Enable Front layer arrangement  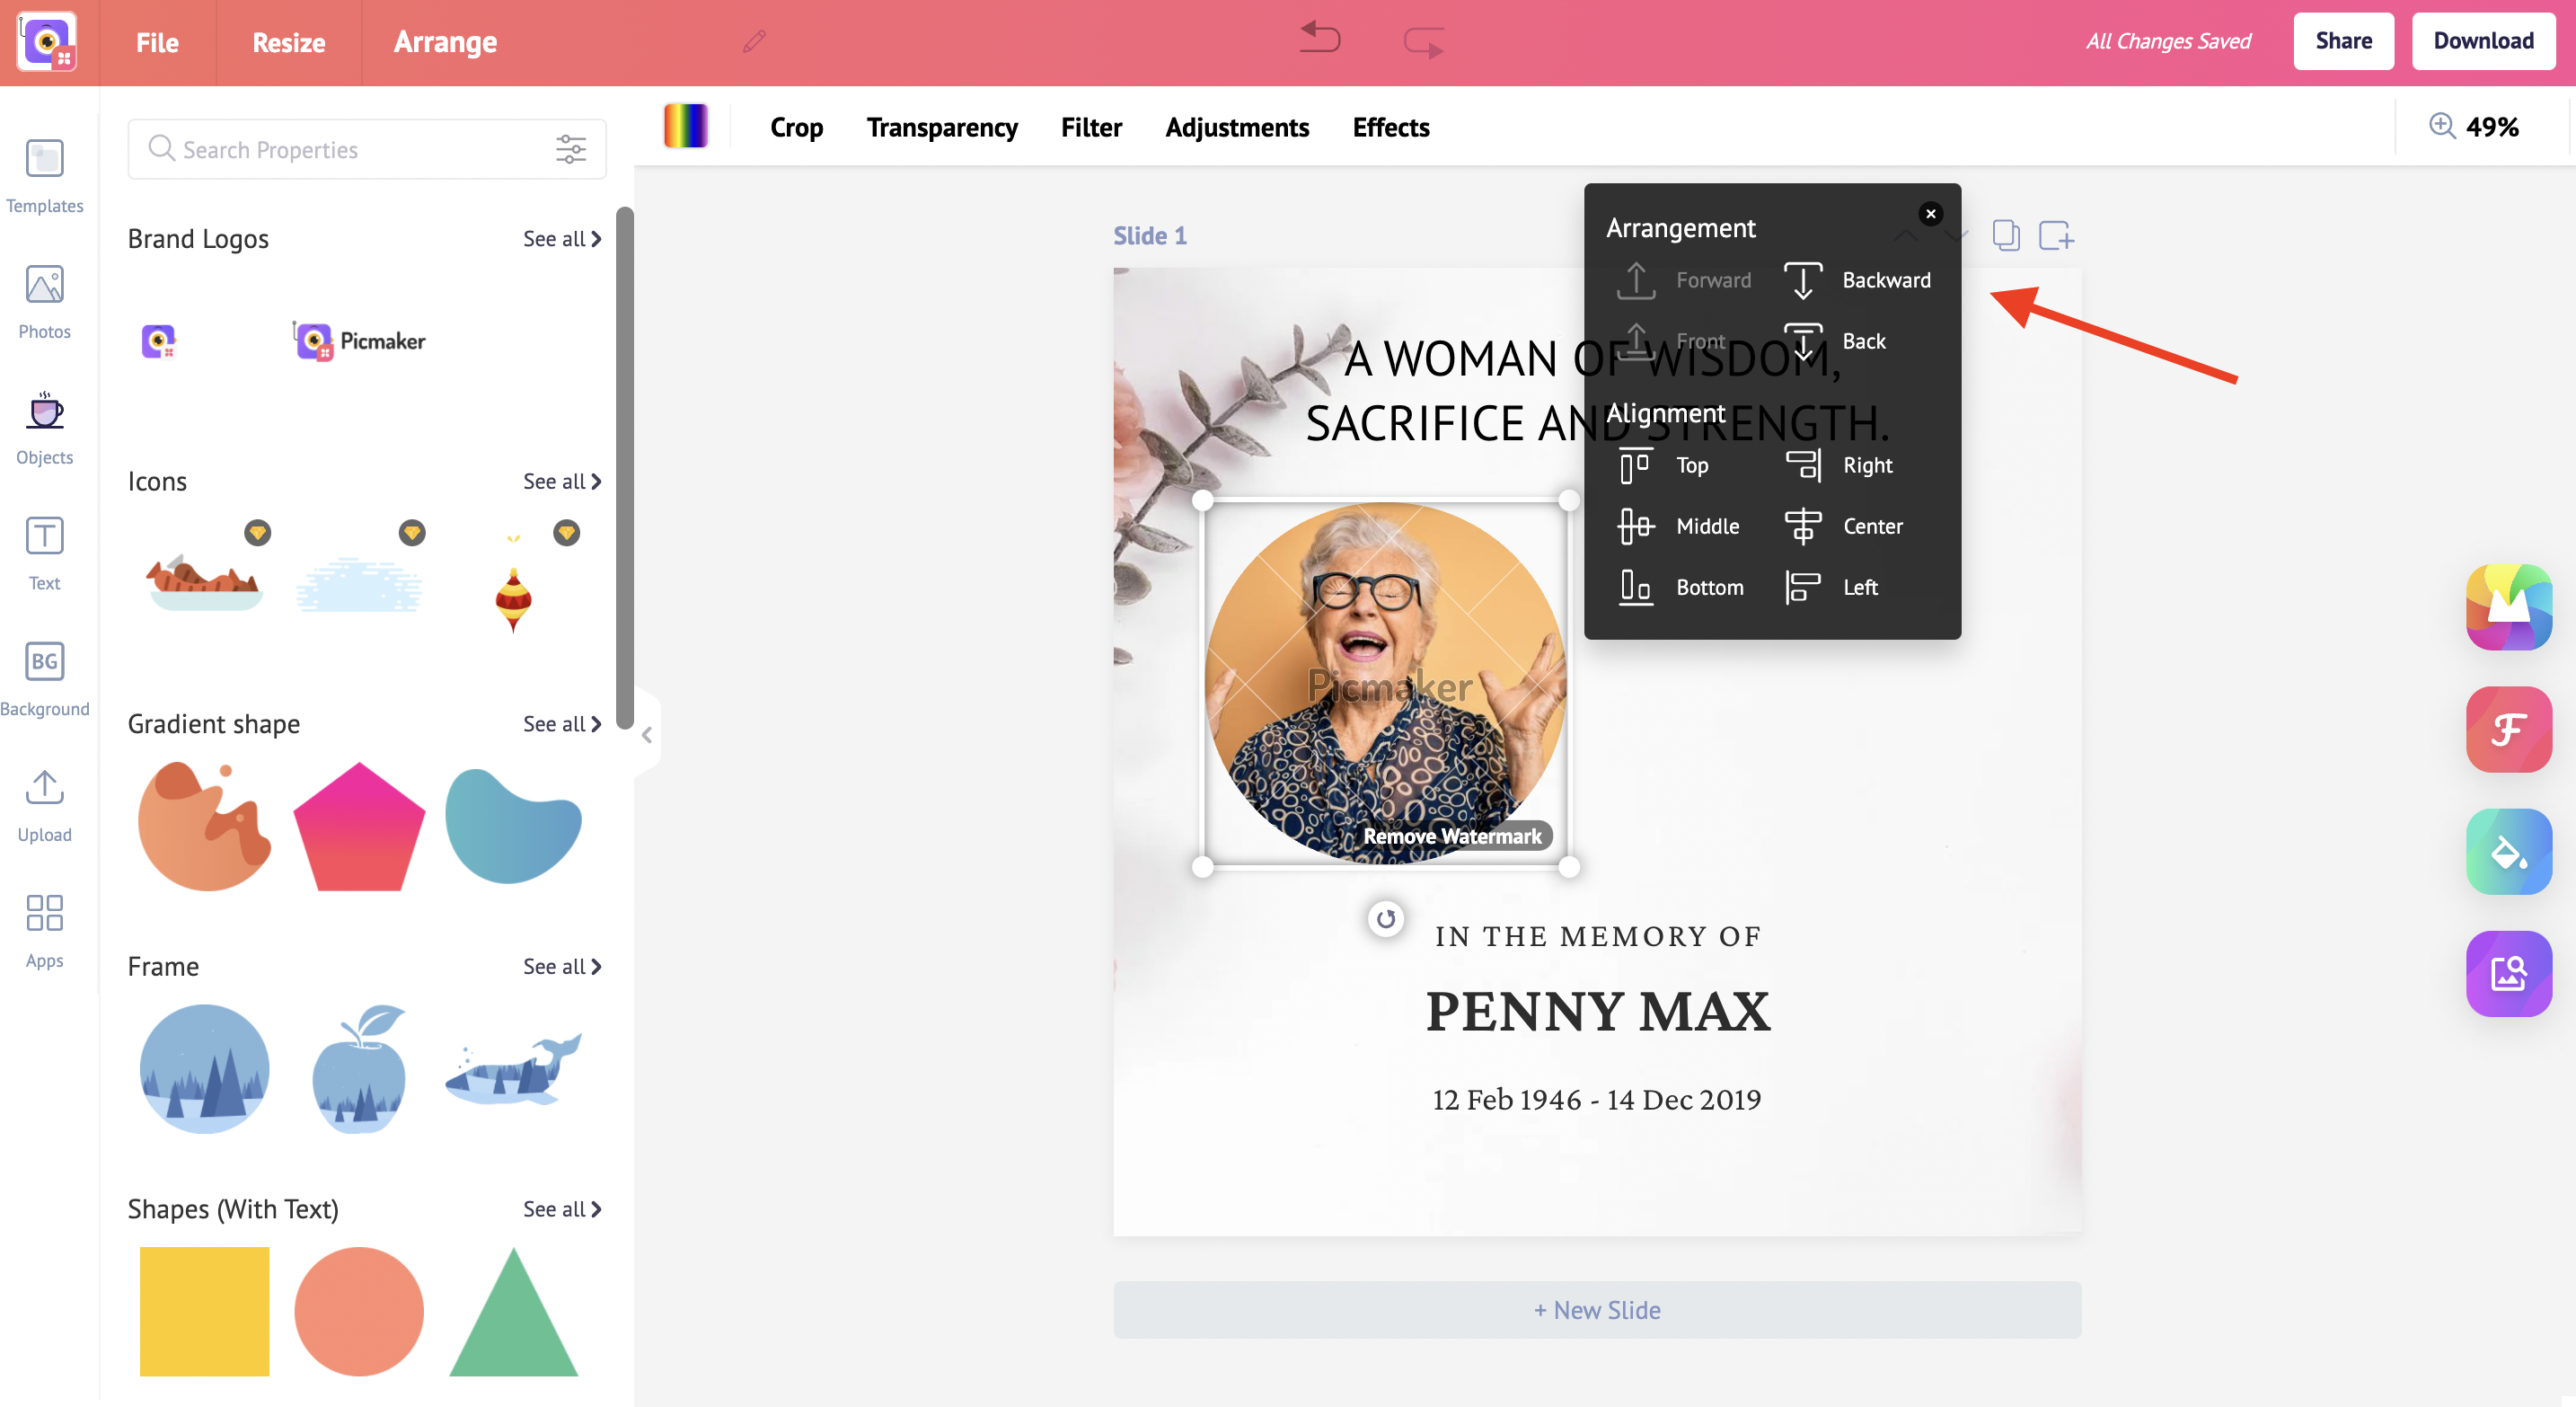tap(1698, 341)
